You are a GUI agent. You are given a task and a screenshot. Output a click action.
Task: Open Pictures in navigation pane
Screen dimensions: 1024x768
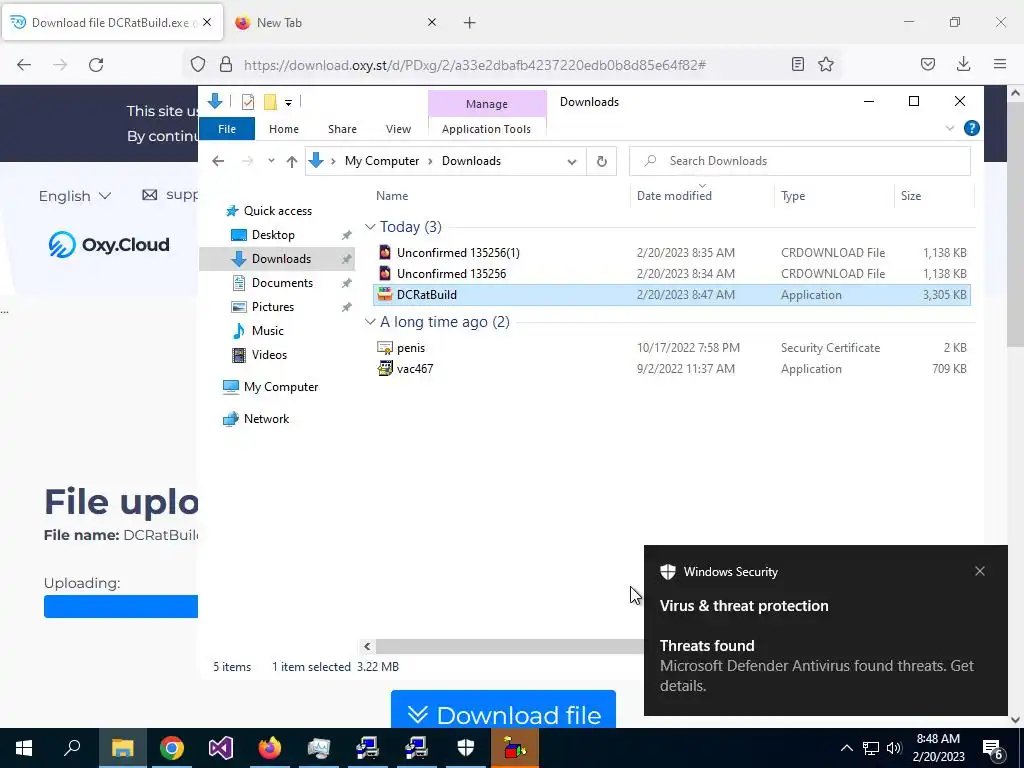coord(272,307)
